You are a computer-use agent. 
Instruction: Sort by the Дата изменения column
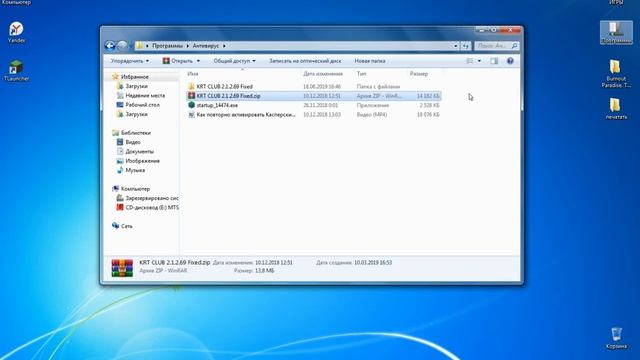323,74
